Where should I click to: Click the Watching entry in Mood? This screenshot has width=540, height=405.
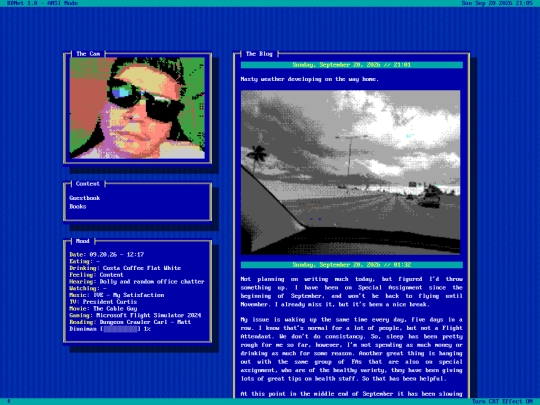coord(88,288)
